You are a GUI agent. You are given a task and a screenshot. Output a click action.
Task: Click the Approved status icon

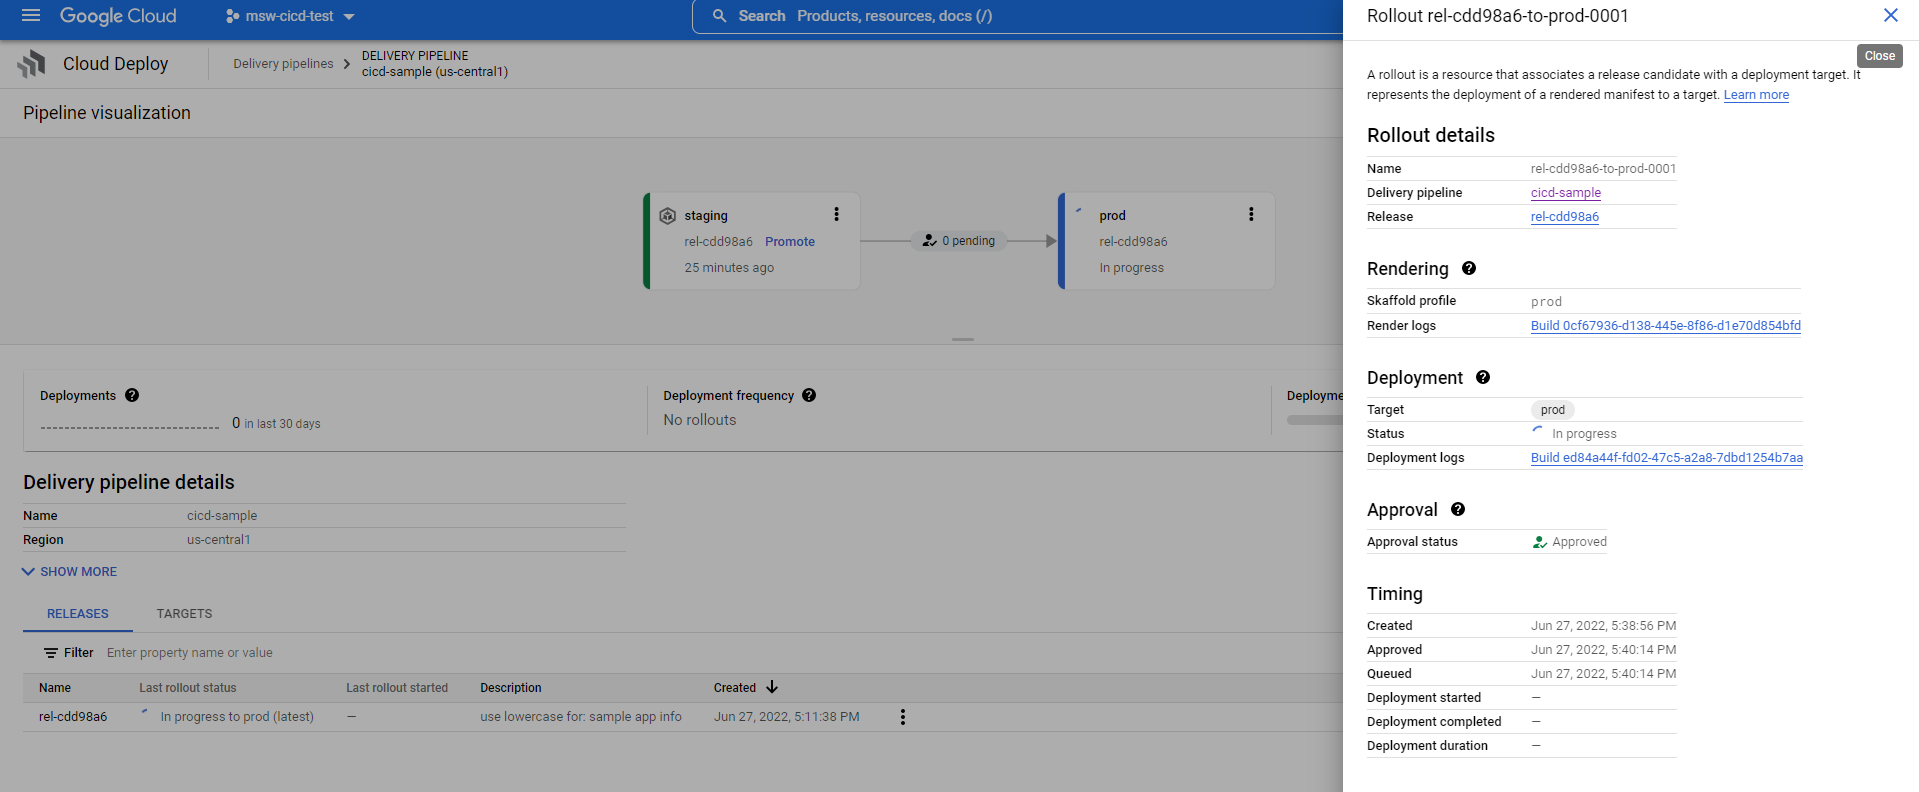click(1539, 542)
